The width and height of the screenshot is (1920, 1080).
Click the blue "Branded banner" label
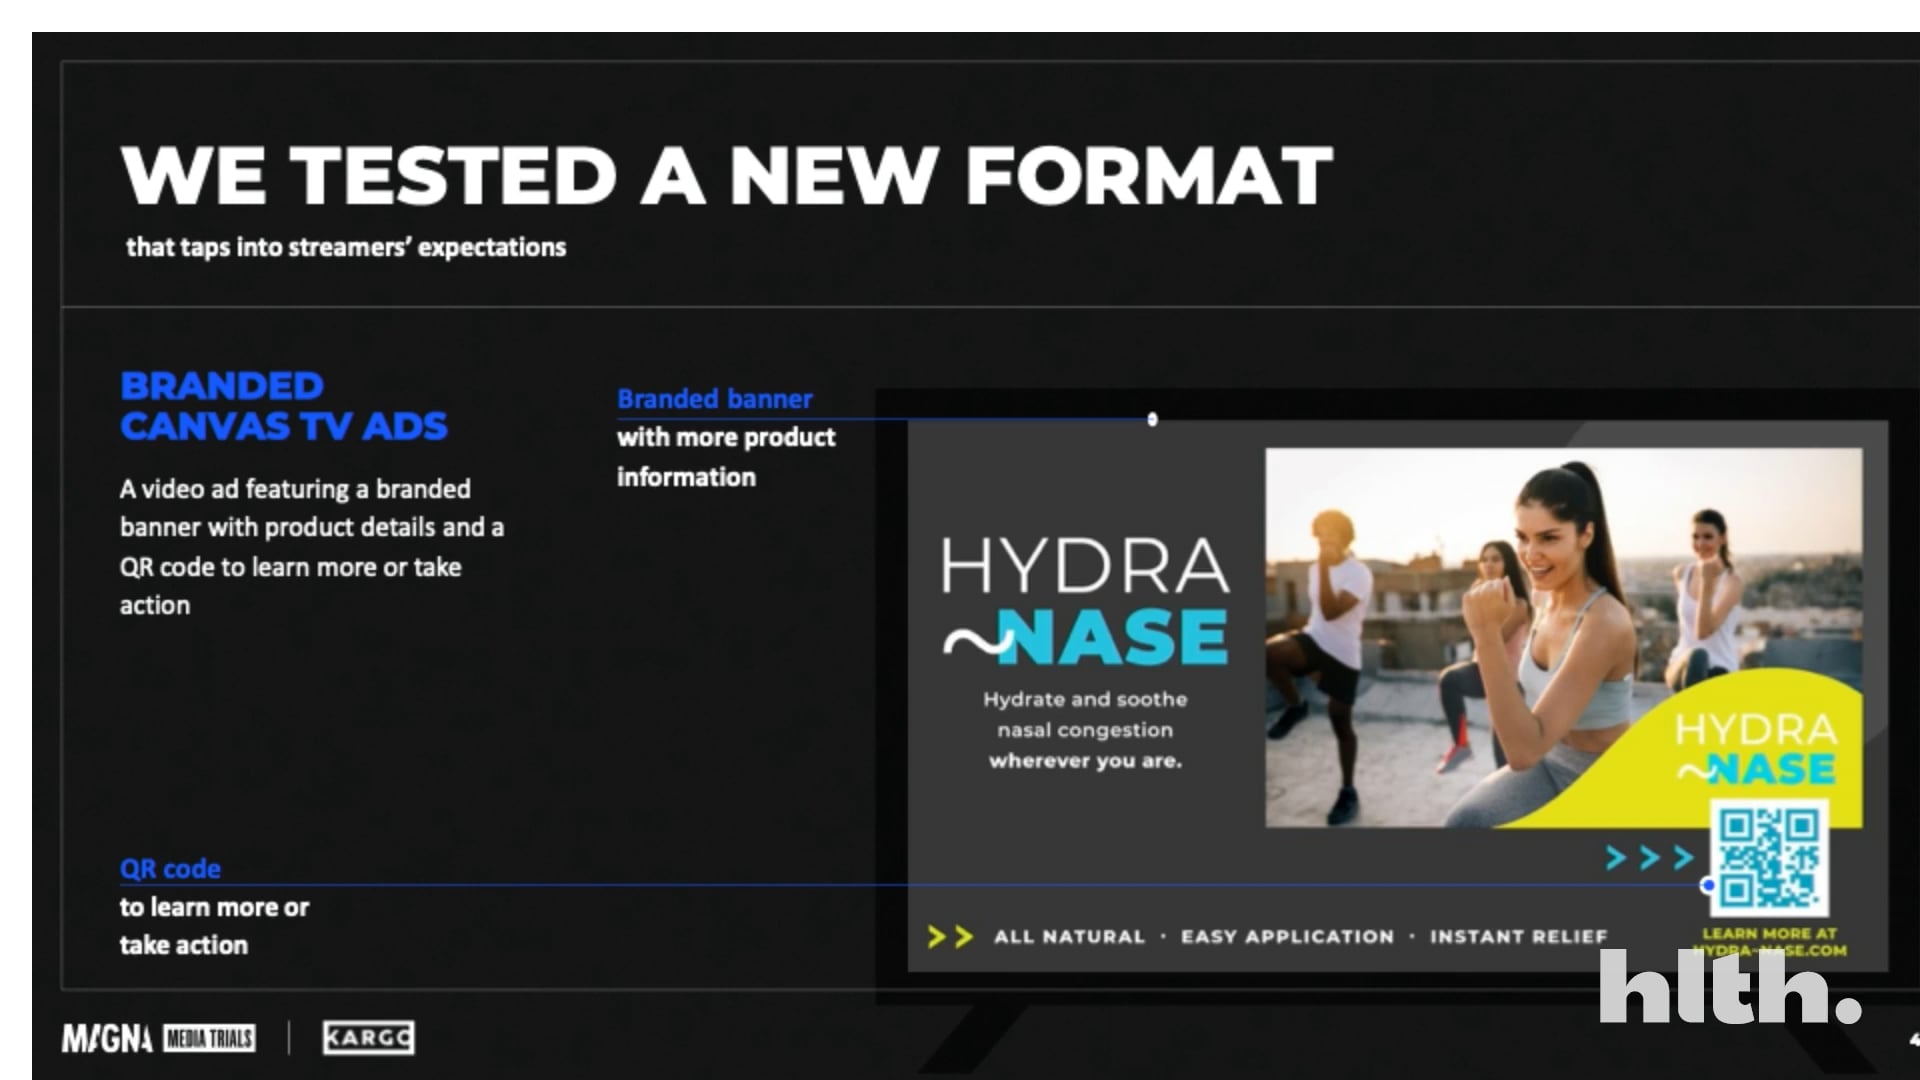[715, 399]
